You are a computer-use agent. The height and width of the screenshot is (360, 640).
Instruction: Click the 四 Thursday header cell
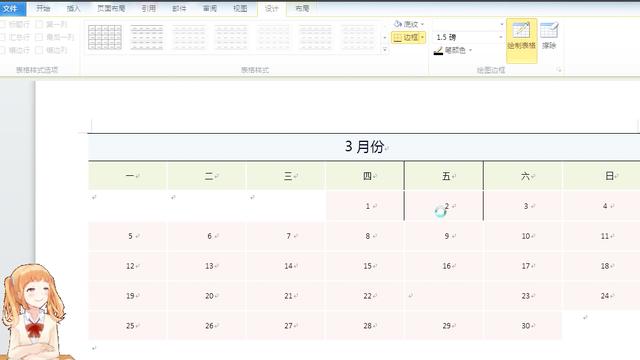point(365,176)
